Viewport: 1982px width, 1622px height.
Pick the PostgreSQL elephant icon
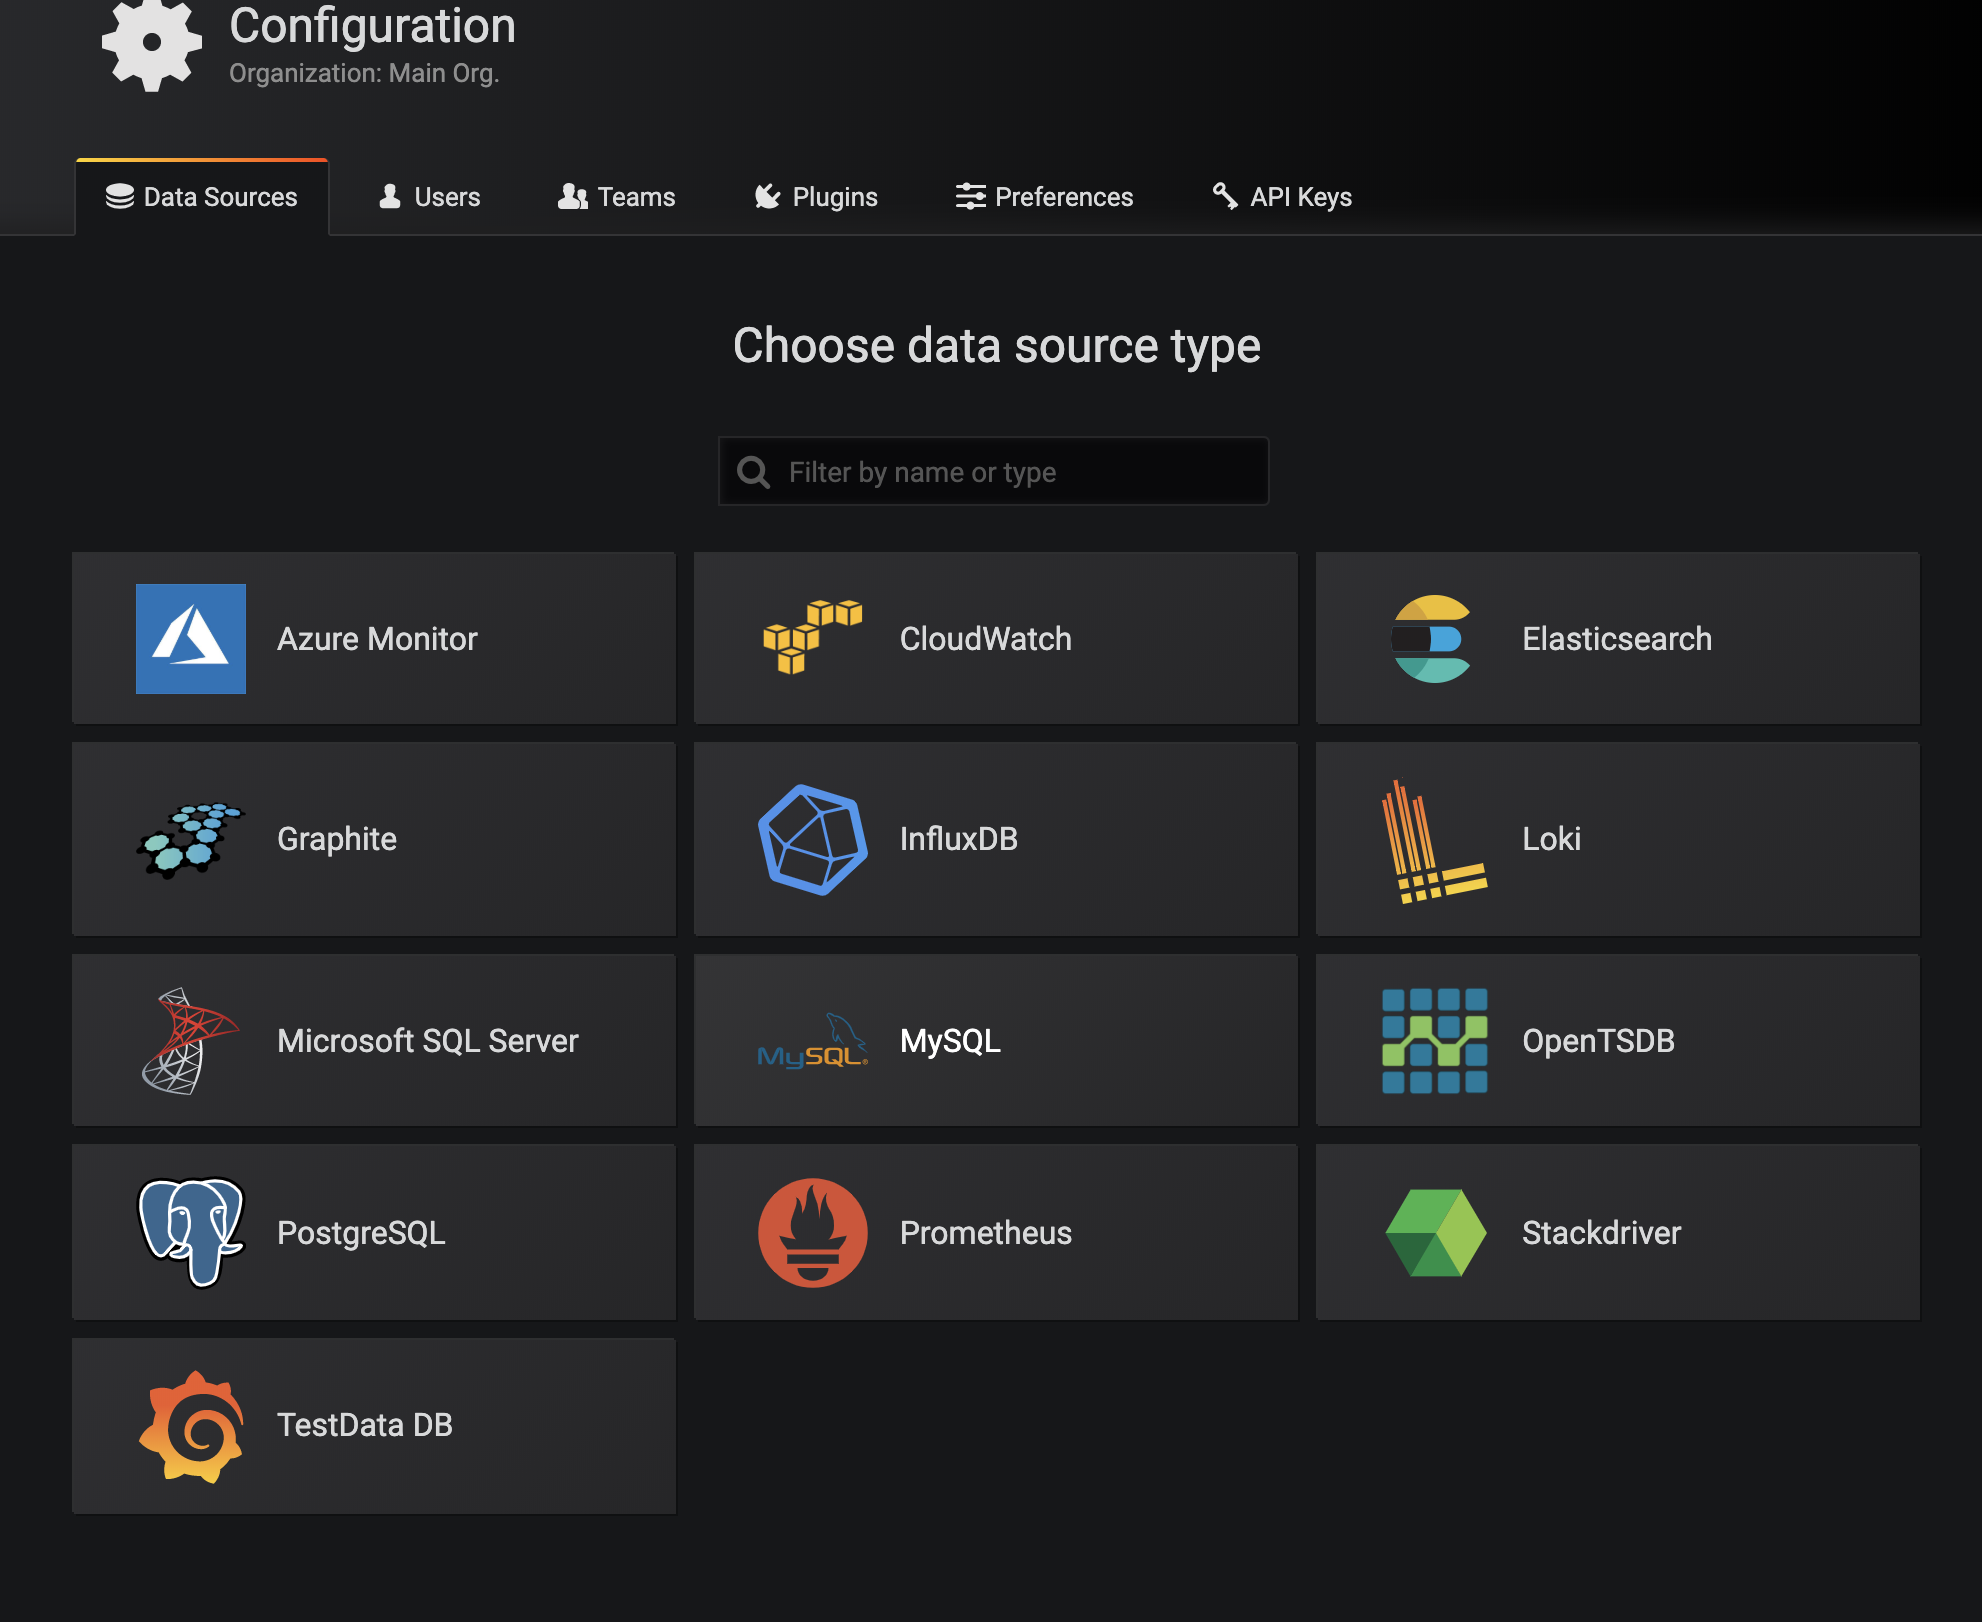pos(190,1232)
